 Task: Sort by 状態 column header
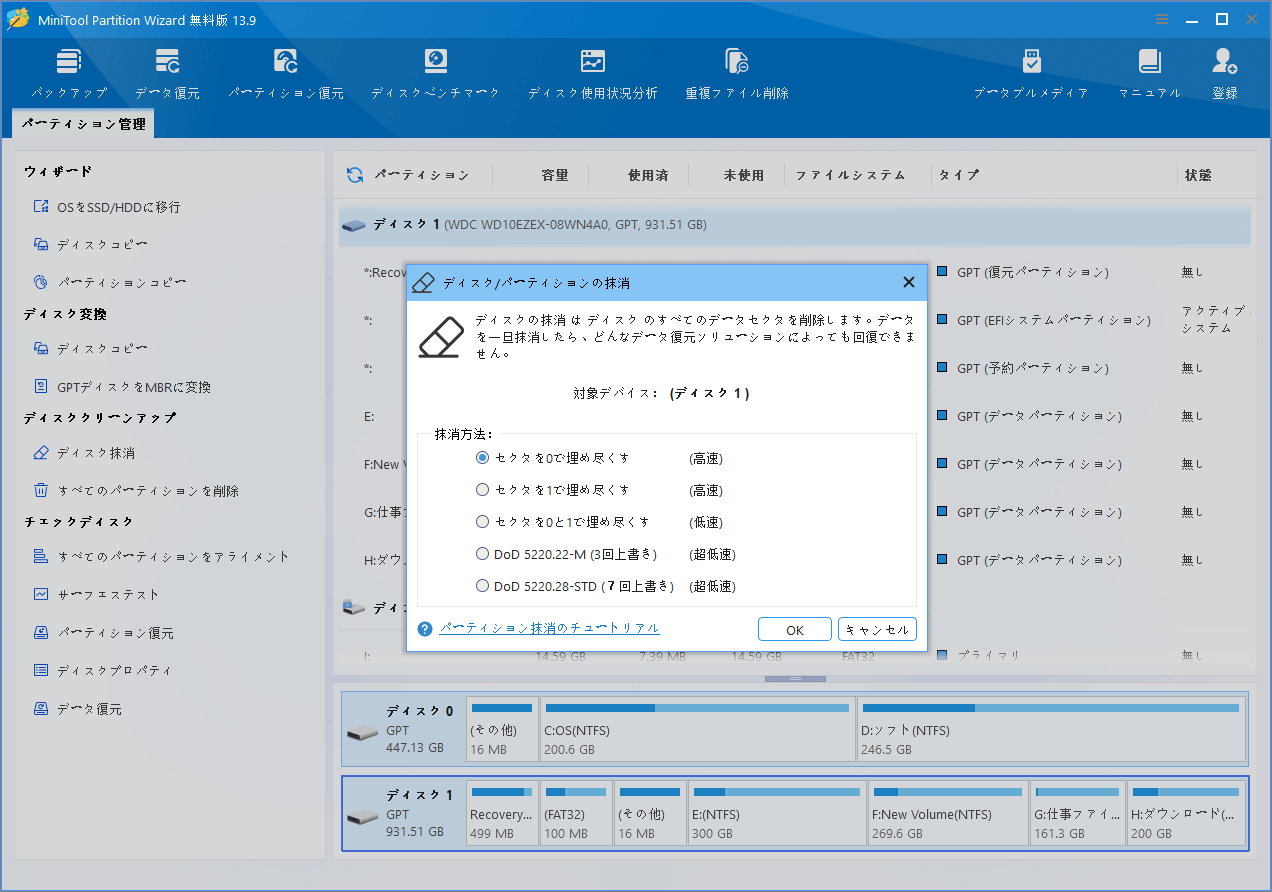point(1198,175)
